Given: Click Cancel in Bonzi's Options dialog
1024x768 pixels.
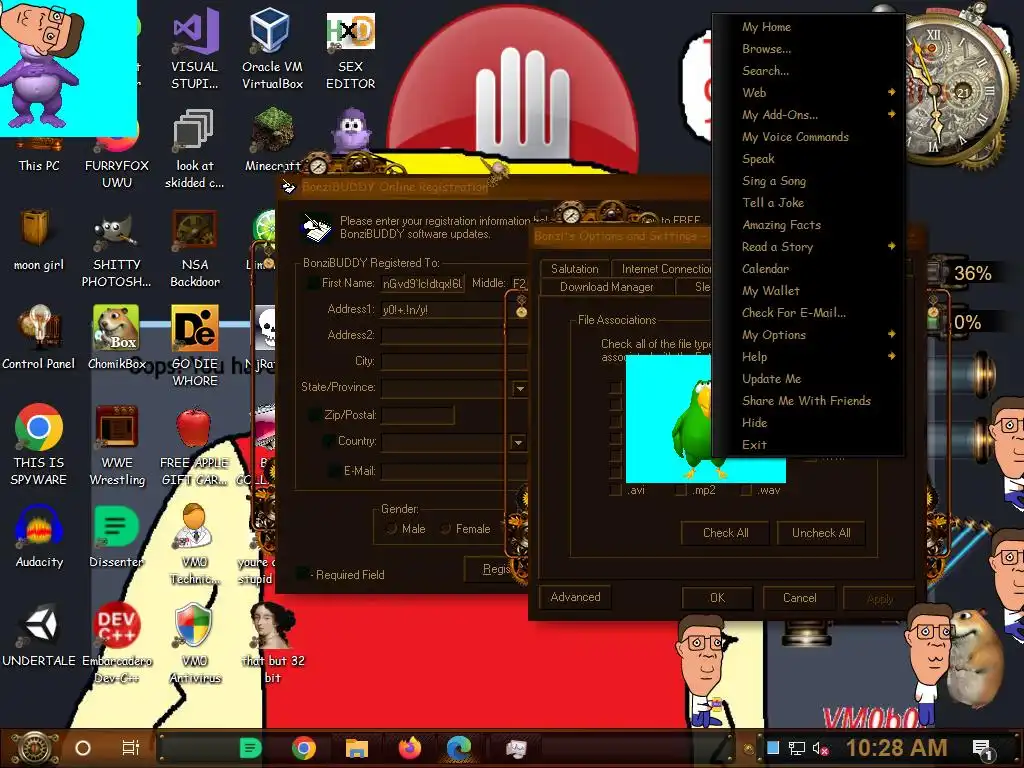Looking at the screenshot, I should [799, 598].
